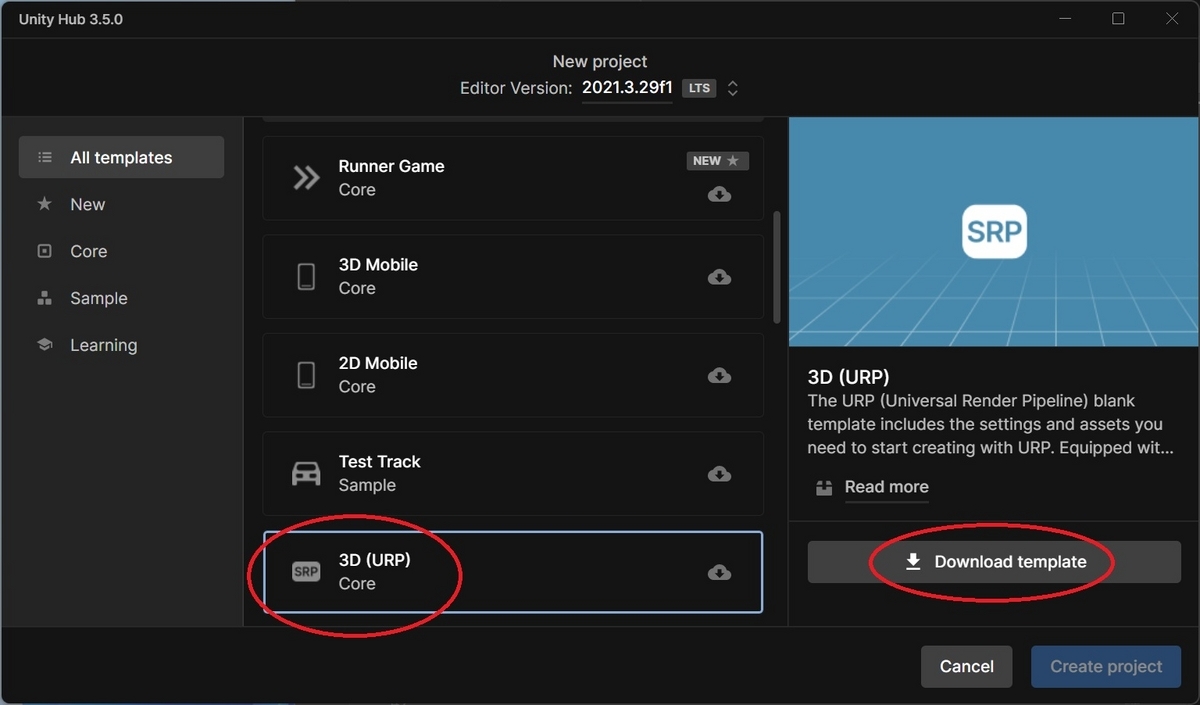Select the 3D (URP) template title

coord(375,560)
